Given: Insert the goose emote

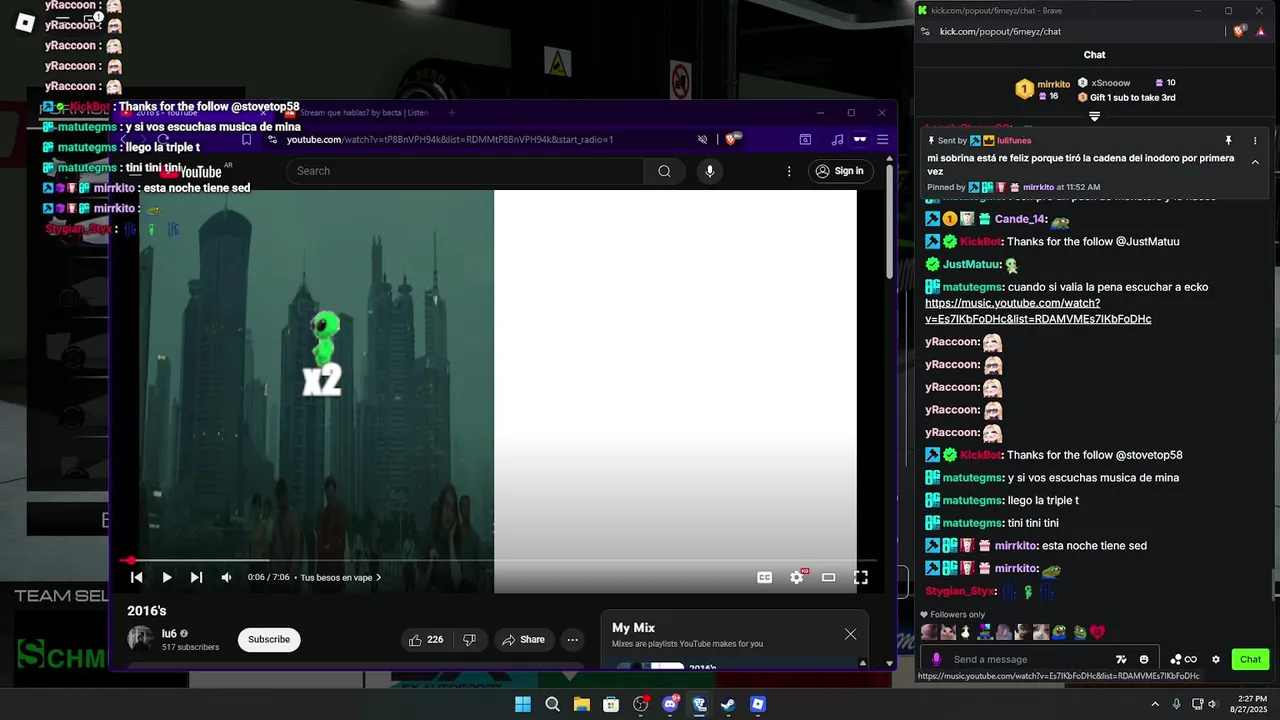Looking at the screenshot, I should coord(966,632).
